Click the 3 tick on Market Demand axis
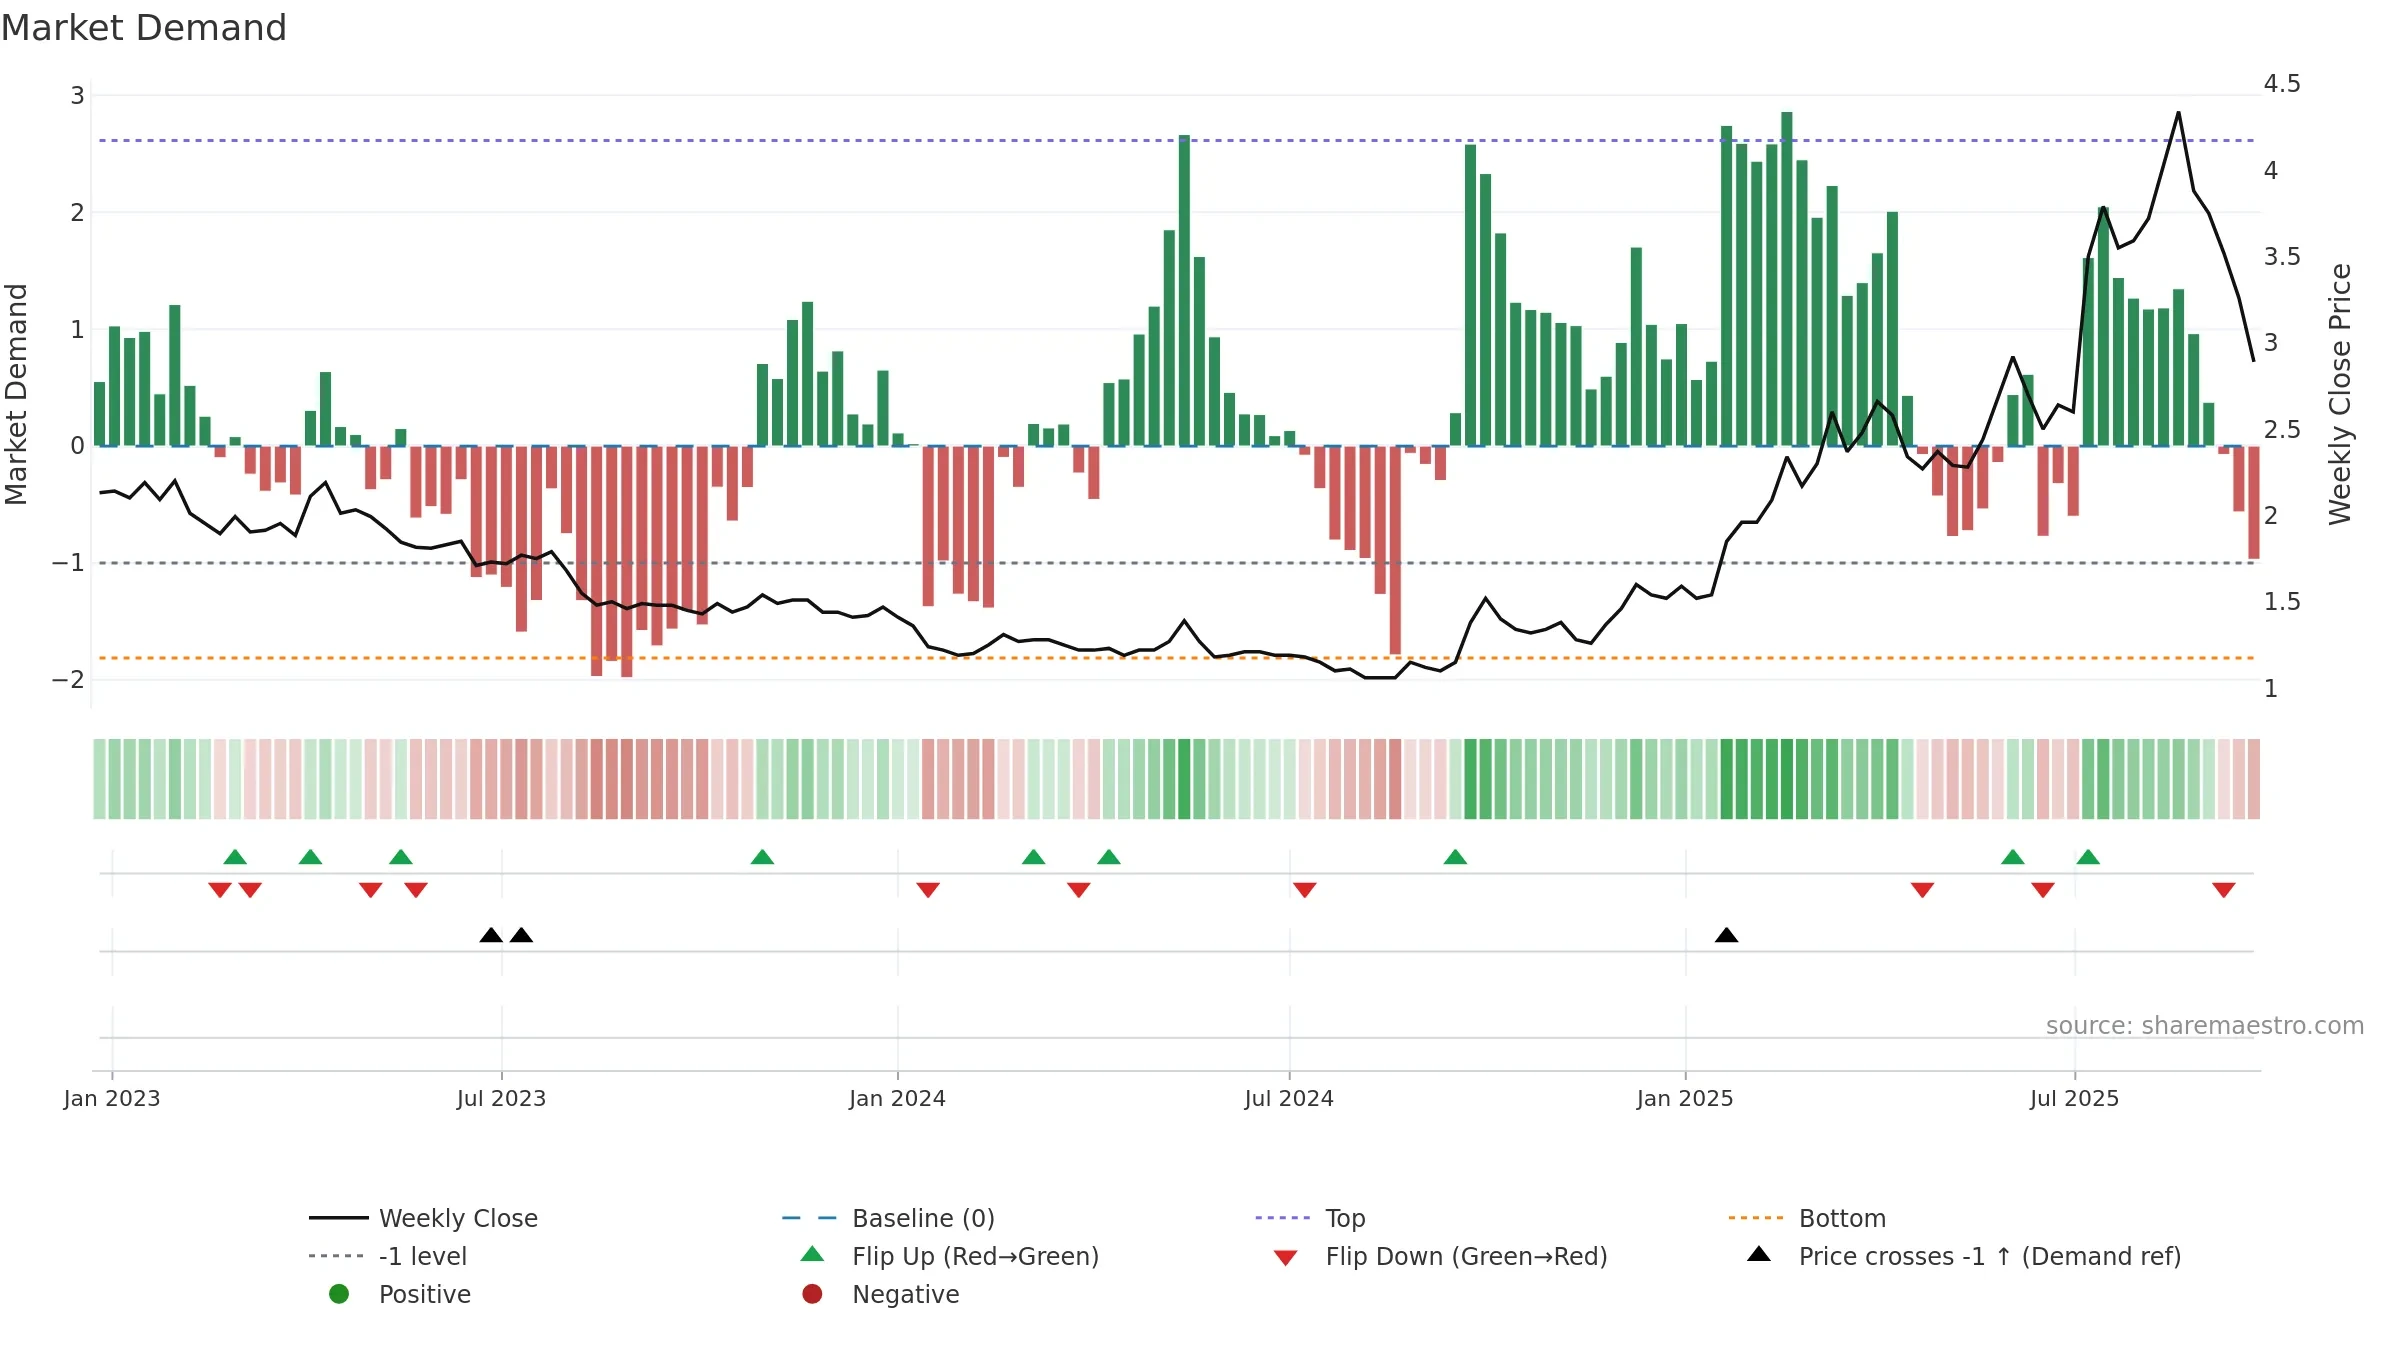 [x=77, y=96]
